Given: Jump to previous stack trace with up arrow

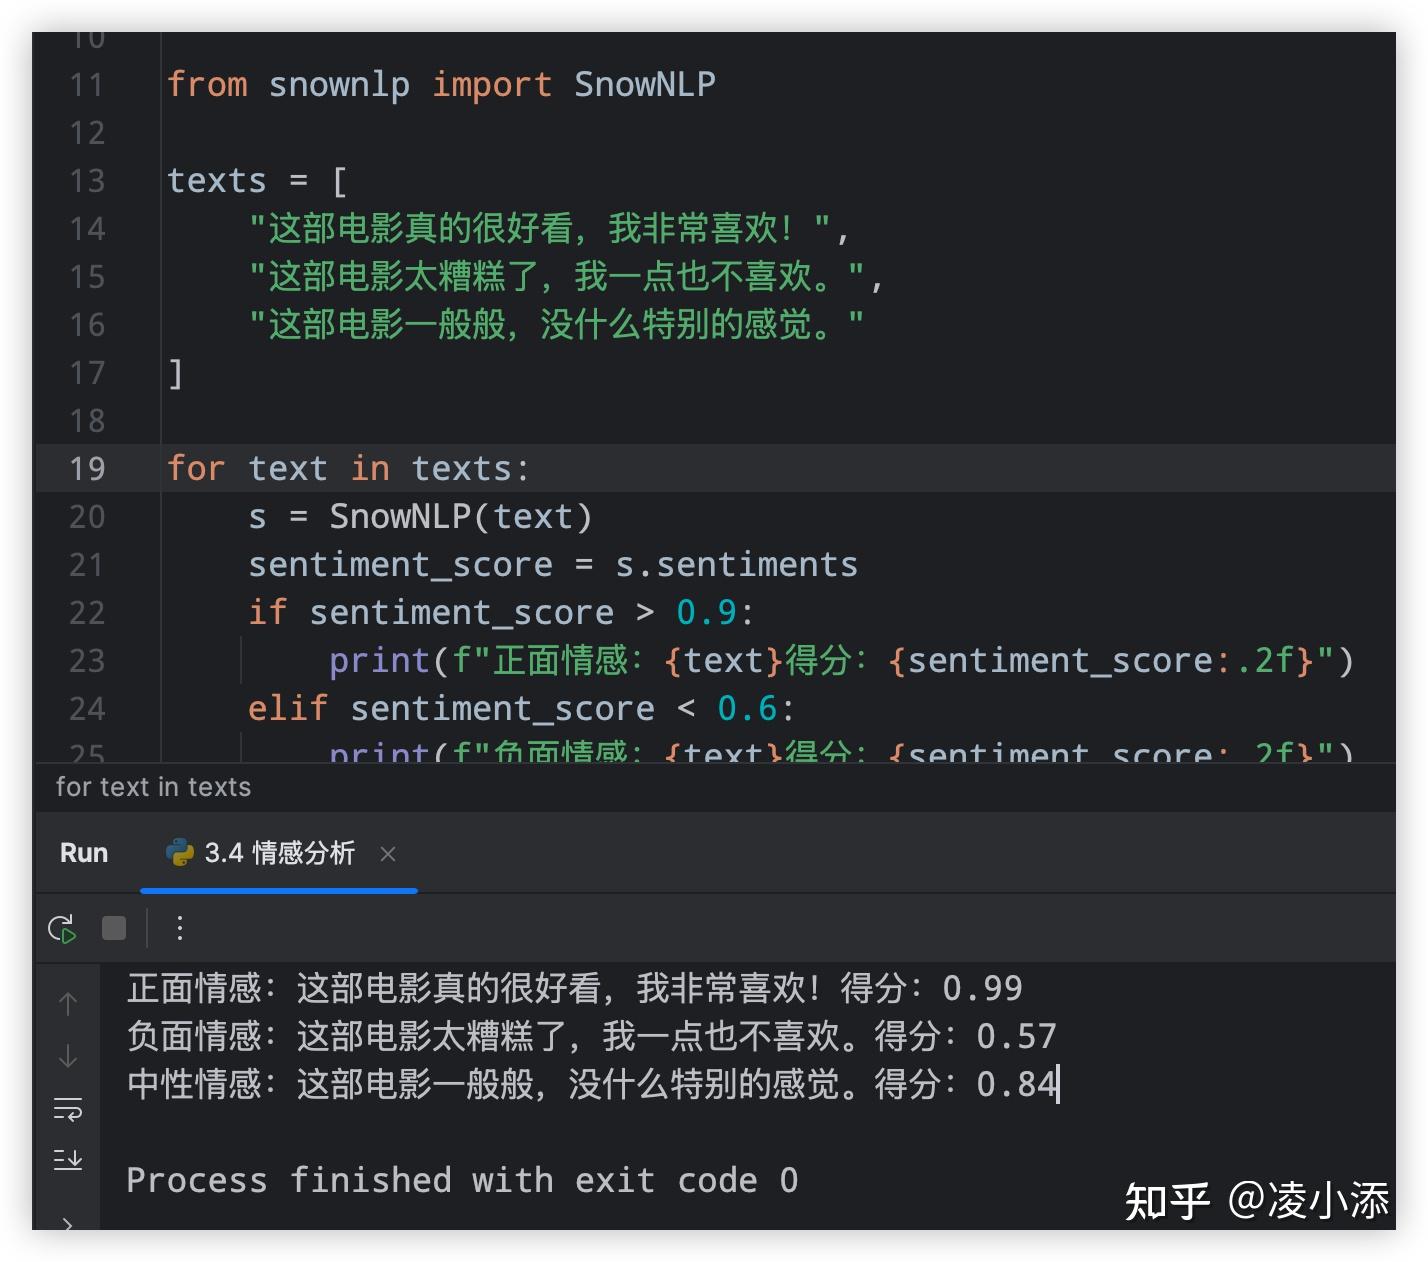Looking at the screenshot, I should click(x=67, y=1003).
